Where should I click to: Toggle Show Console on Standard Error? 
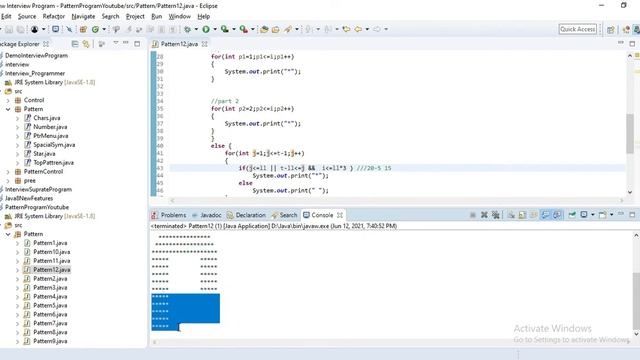[557, 215]
